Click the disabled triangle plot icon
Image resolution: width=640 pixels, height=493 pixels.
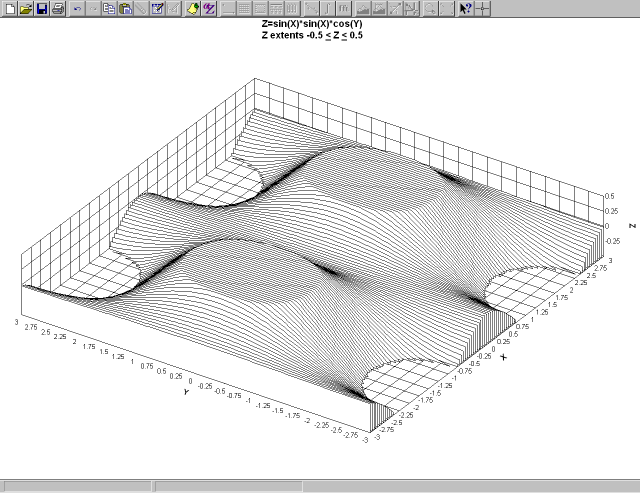tap(411, 9)
